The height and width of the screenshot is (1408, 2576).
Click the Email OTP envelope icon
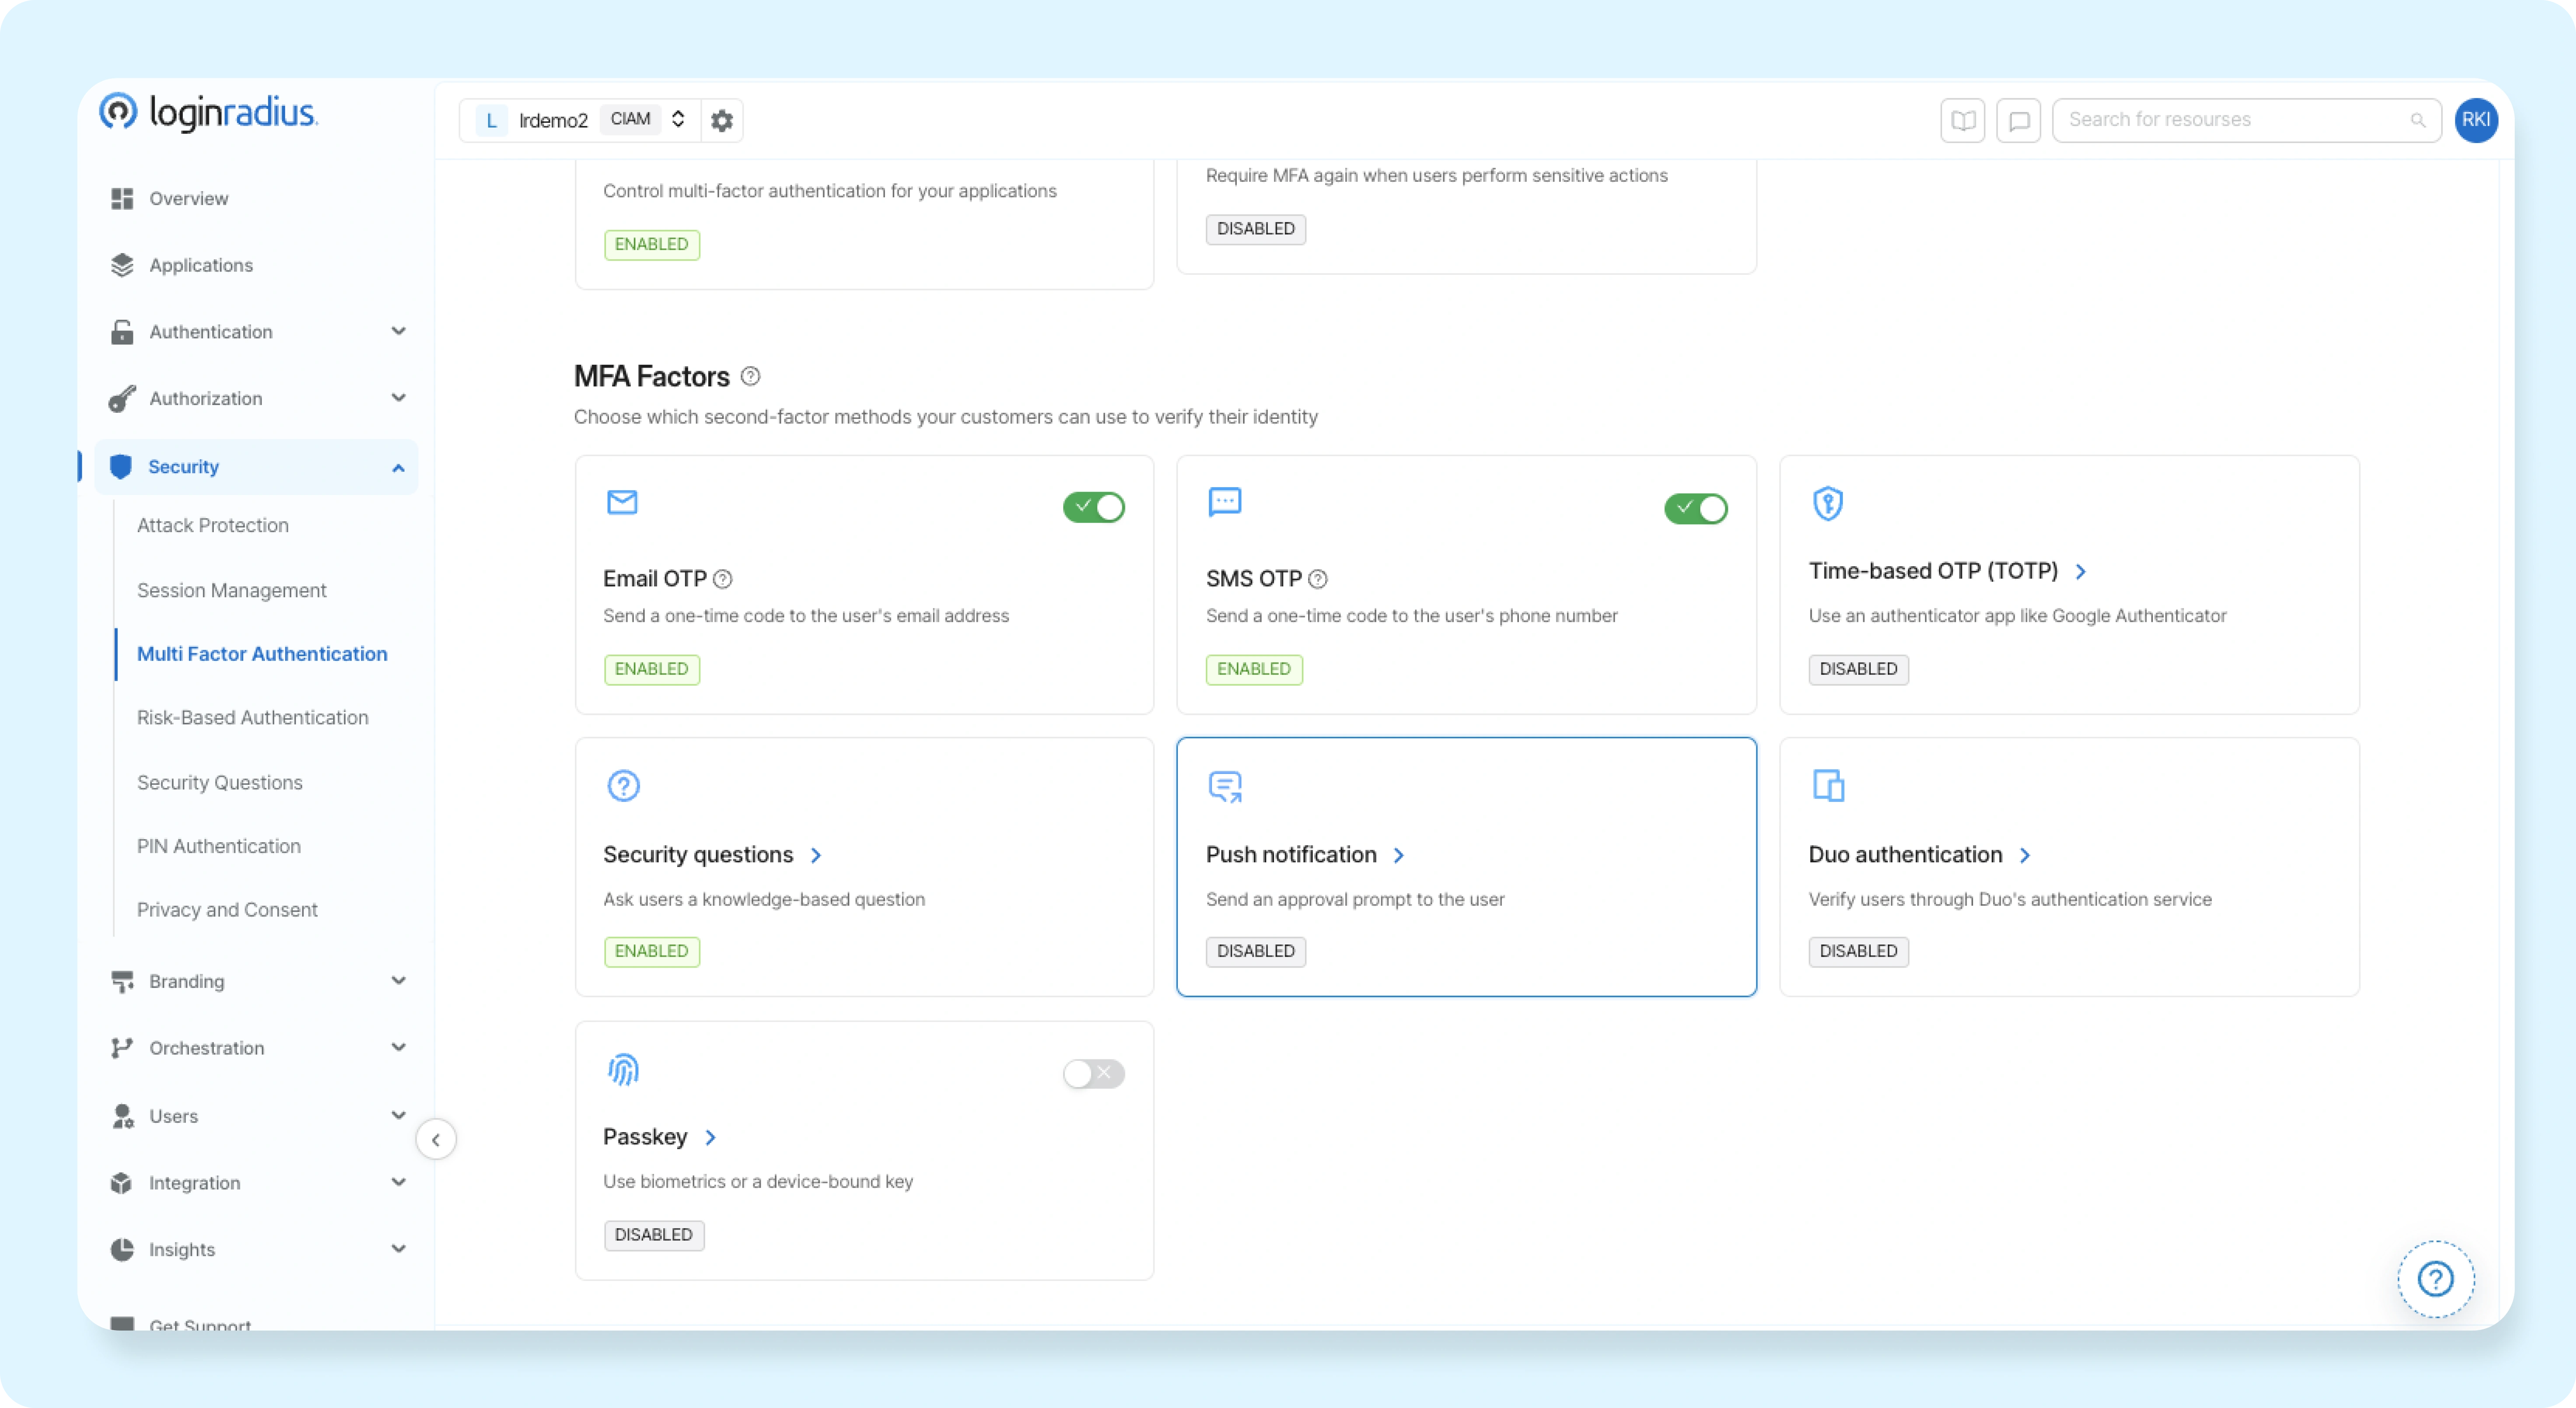pyautogui.click(x=622, y=502)
